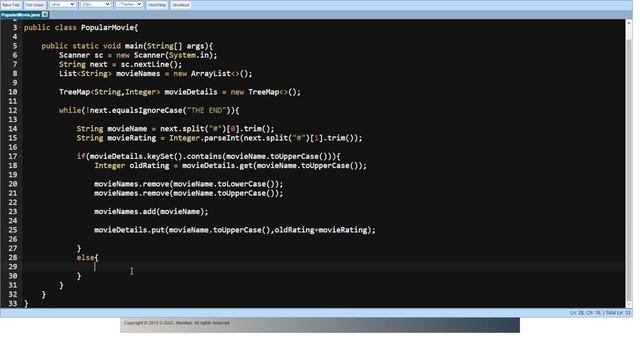Click on 'TreeMap<String,Integer> movieDetails' line

[180, 92]
